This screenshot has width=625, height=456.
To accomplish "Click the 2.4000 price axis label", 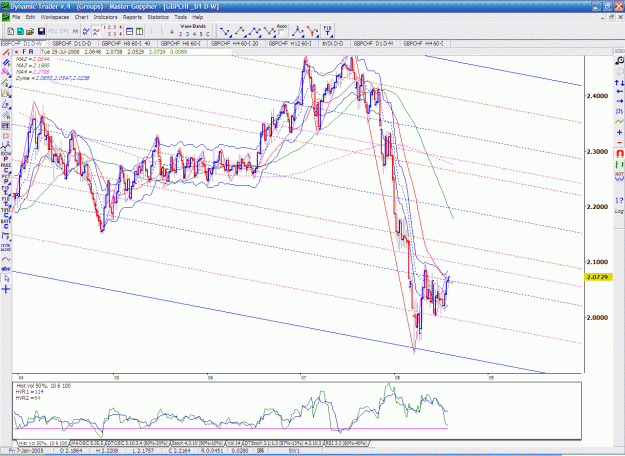I will 597,96.
